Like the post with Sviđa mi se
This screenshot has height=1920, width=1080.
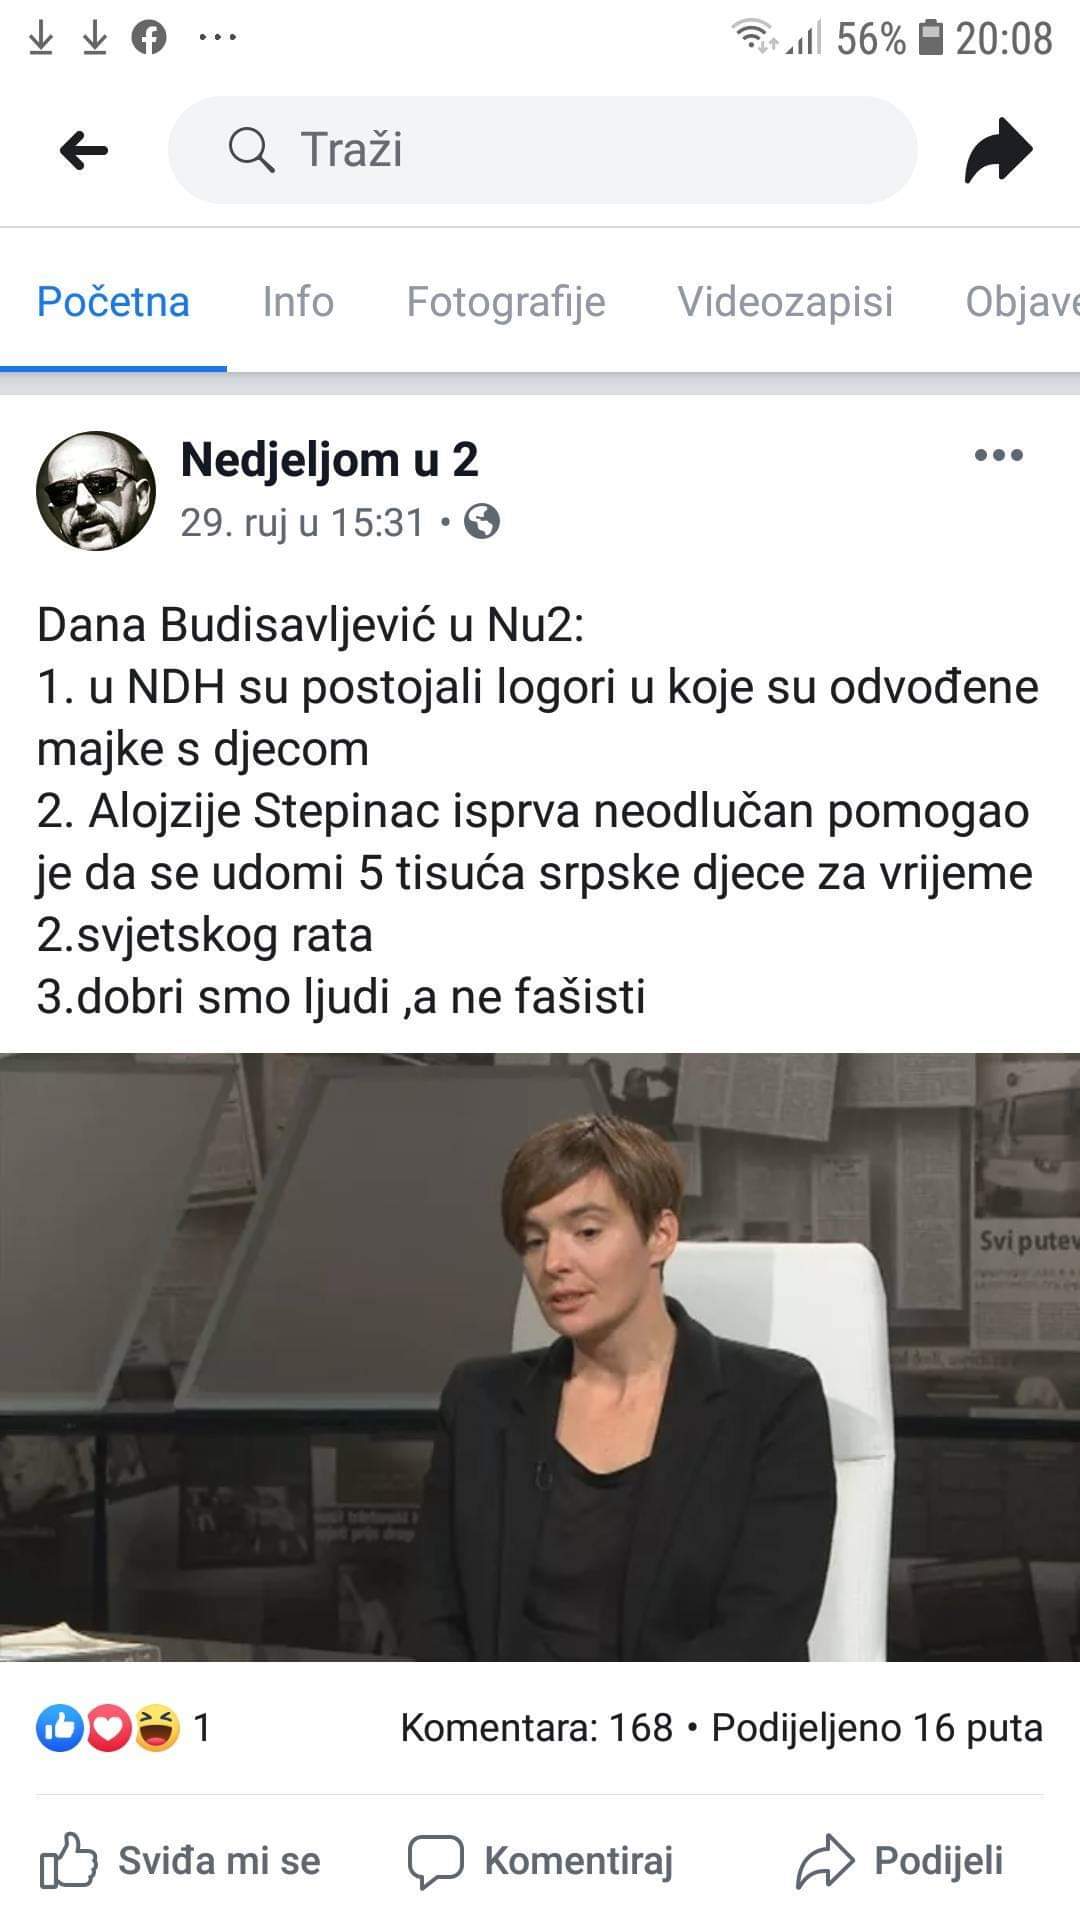[180, 1861]
